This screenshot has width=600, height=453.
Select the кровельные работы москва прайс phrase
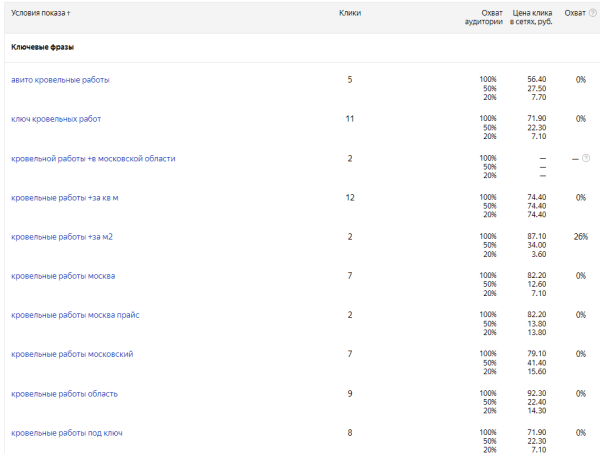pos(75,315)
